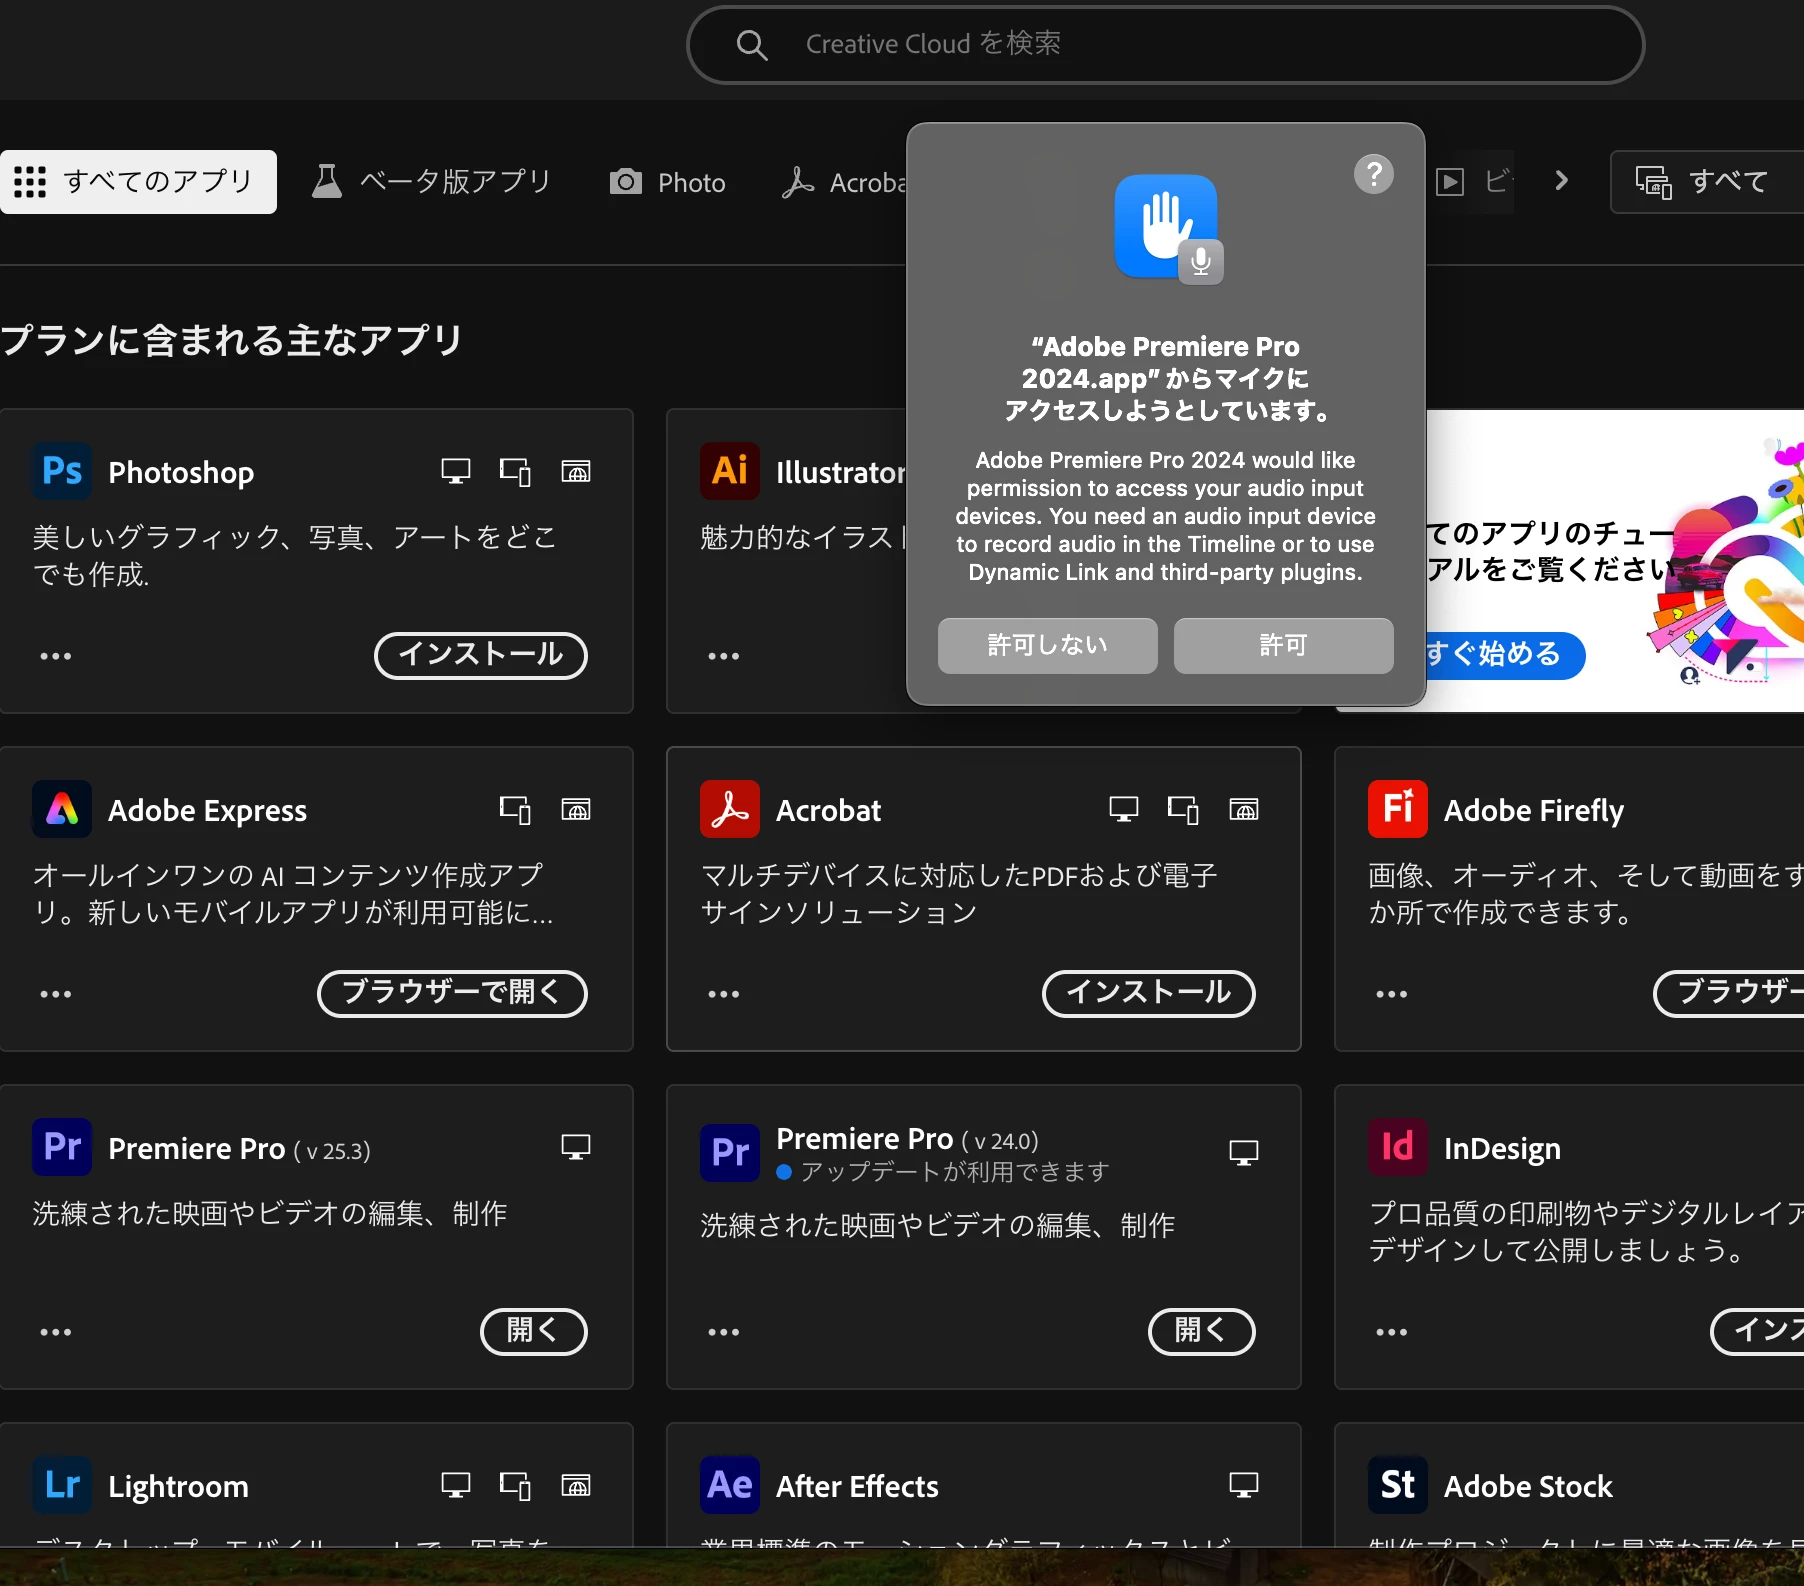1804x1586 pixels.
Task: Click 許可 to allow microphone access
Action: 1283,646
